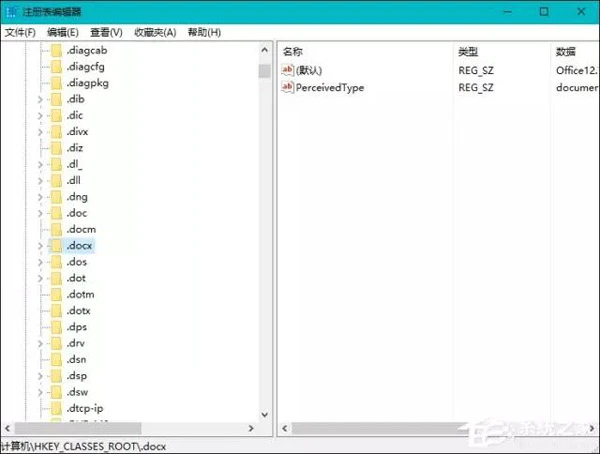Click the tree pane horizontal scrollbar thumb
Image resolution: width=600 pixels, height=454 pixels.
78,428
